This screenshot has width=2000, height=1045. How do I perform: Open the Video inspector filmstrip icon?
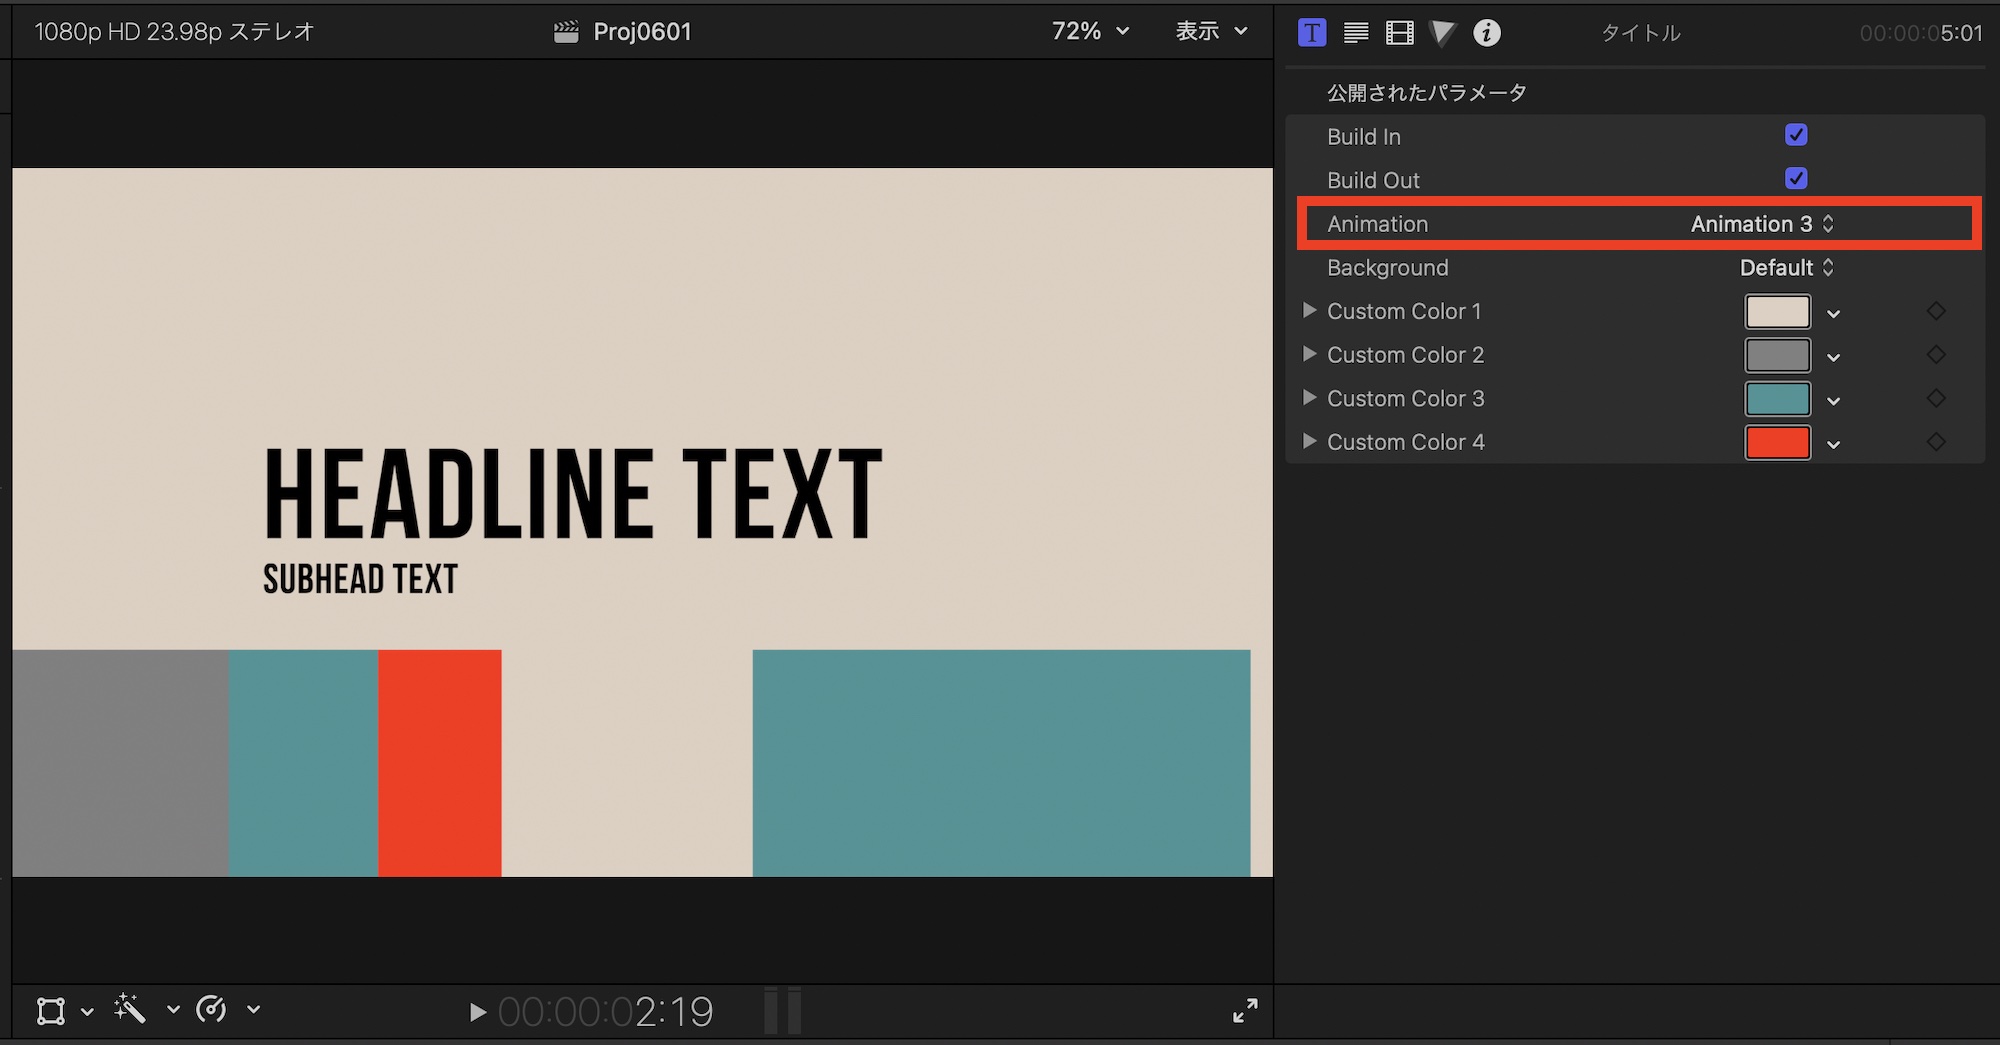click(1399, 33)
